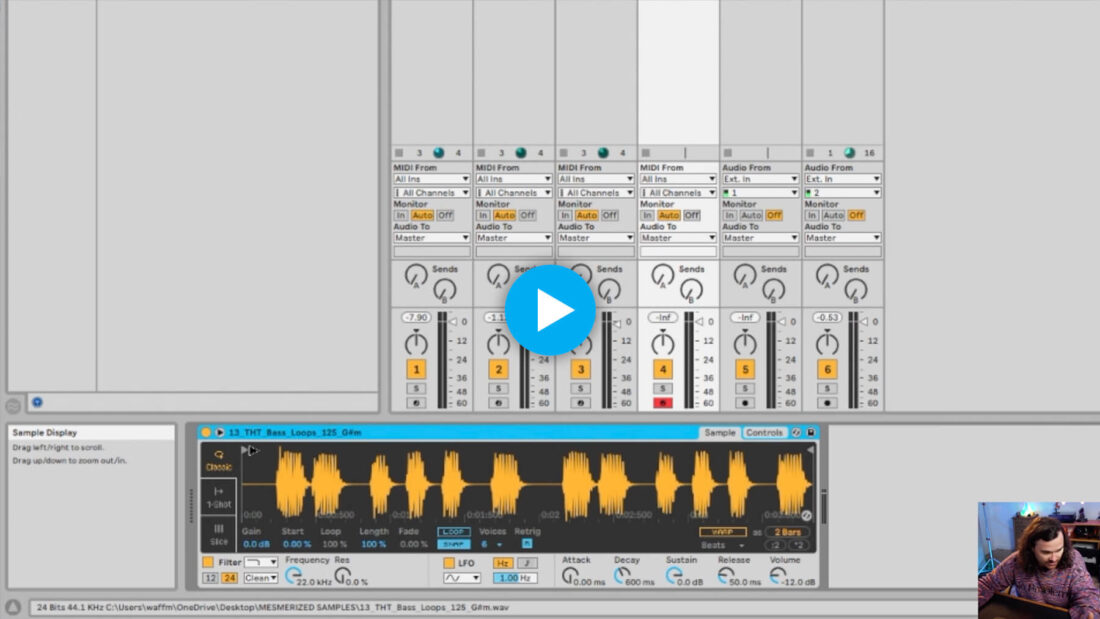Image resolution: width=1100 pixels, height=619 pixels.
Task: Toggle the Simpler LOOP button
Action: (x=453, y=532)
